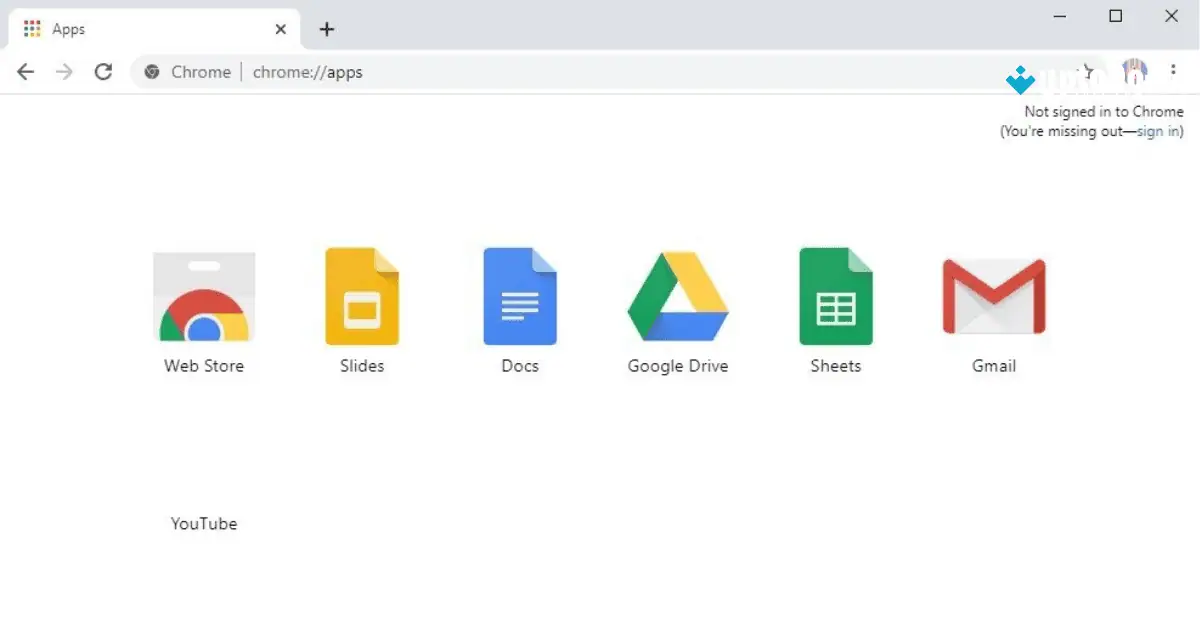Click inside the address bar

(400, 71)
